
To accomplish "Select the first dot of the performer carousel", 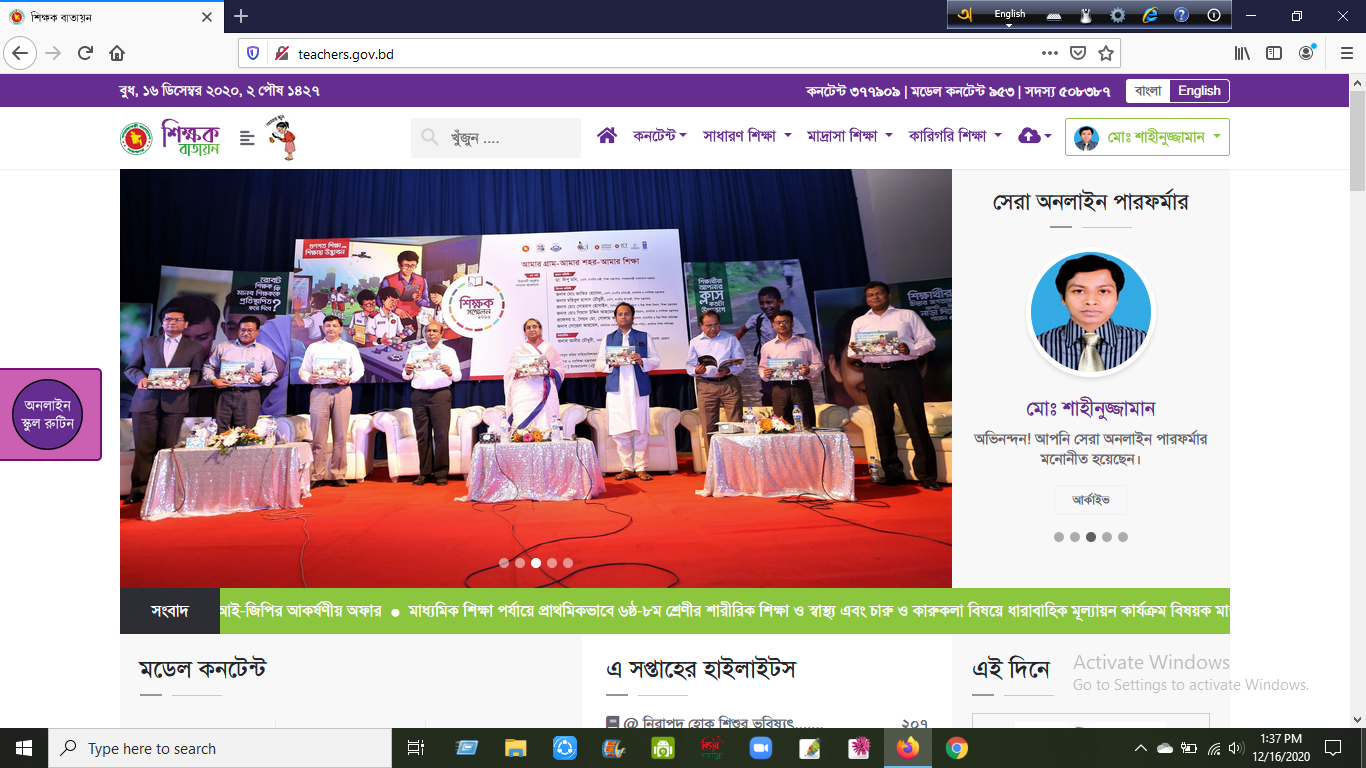I will (x=1059, y=537).
